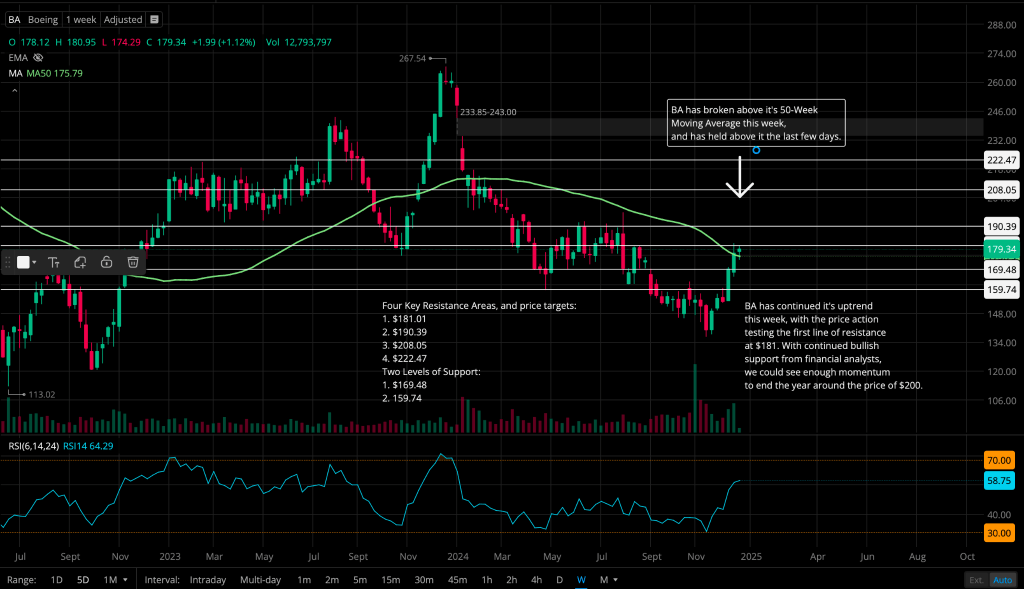The image size is (1024, 589).
Task: Click the text size icon in drawing toolbar
Action: [x=54, y=262]
